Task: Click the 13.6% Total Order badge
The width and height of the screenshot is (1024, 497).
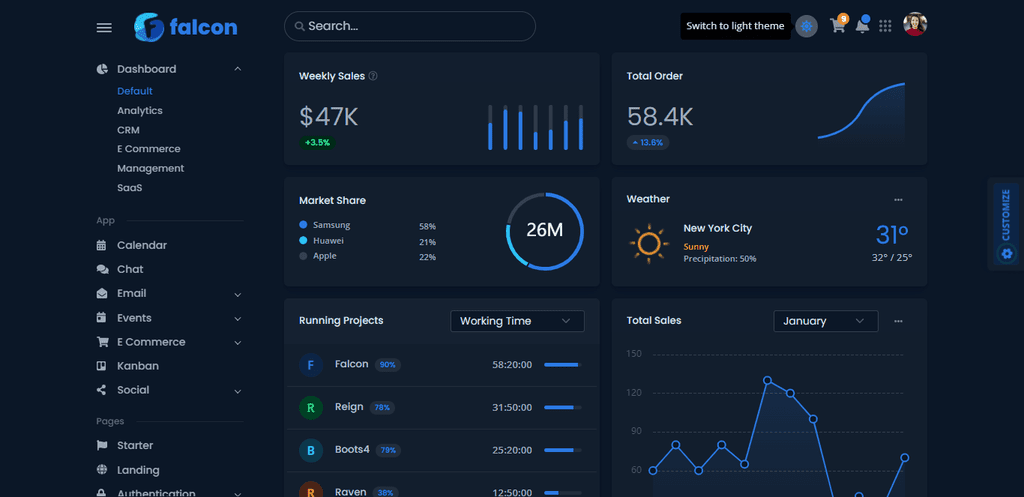Action: click(648, 142)
